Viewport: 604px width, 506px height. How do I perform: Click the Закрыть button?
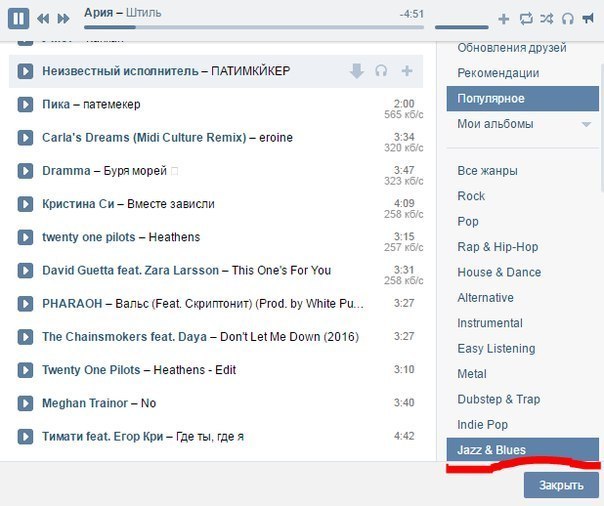561,485
